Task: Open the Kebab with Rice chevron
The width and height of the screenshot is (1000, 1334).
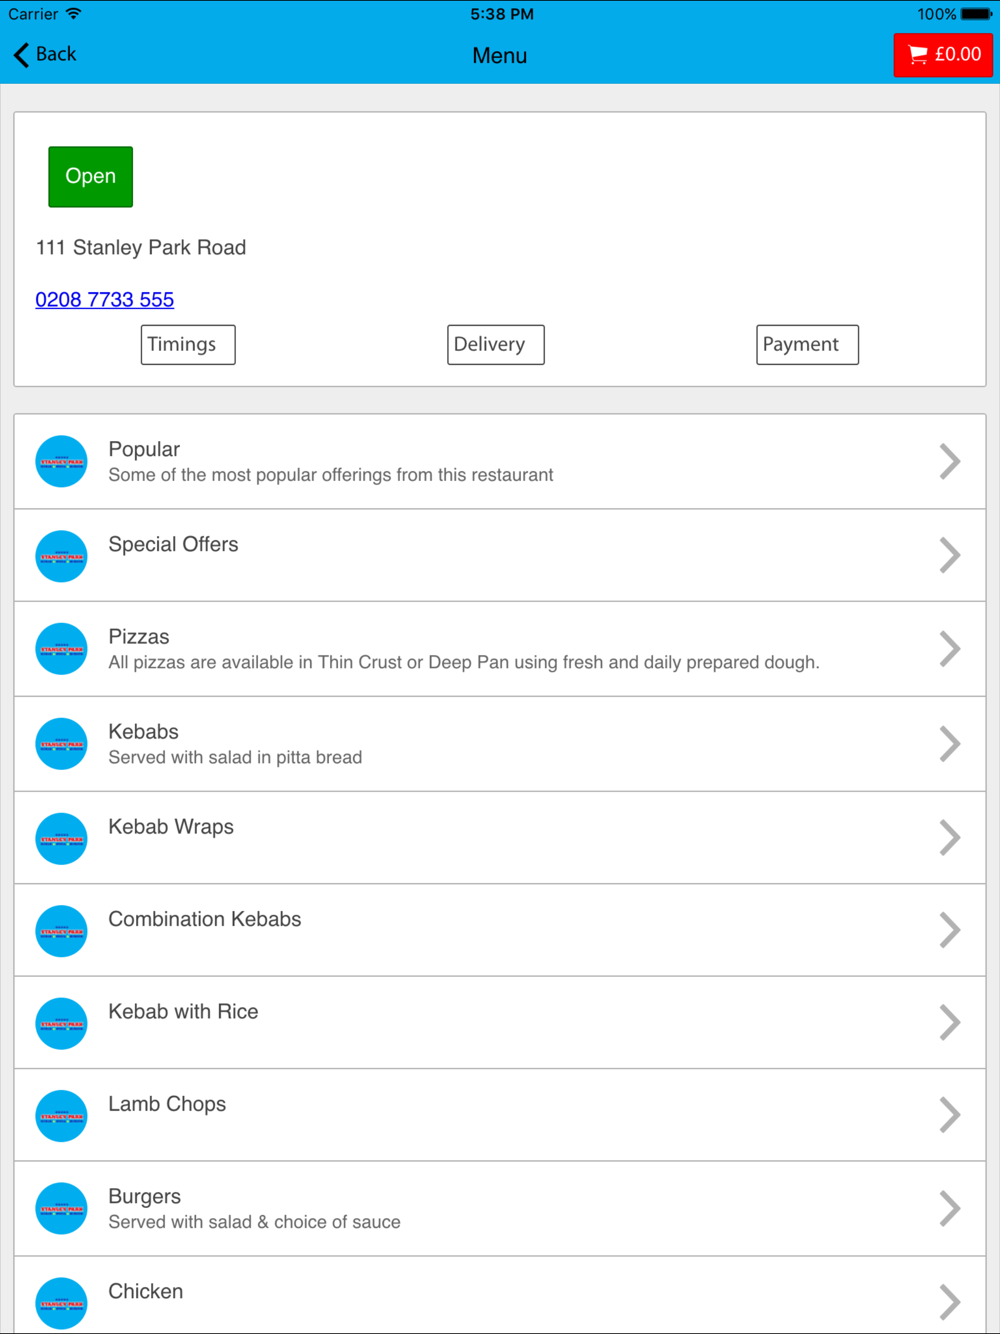Action: point(950,1022)
